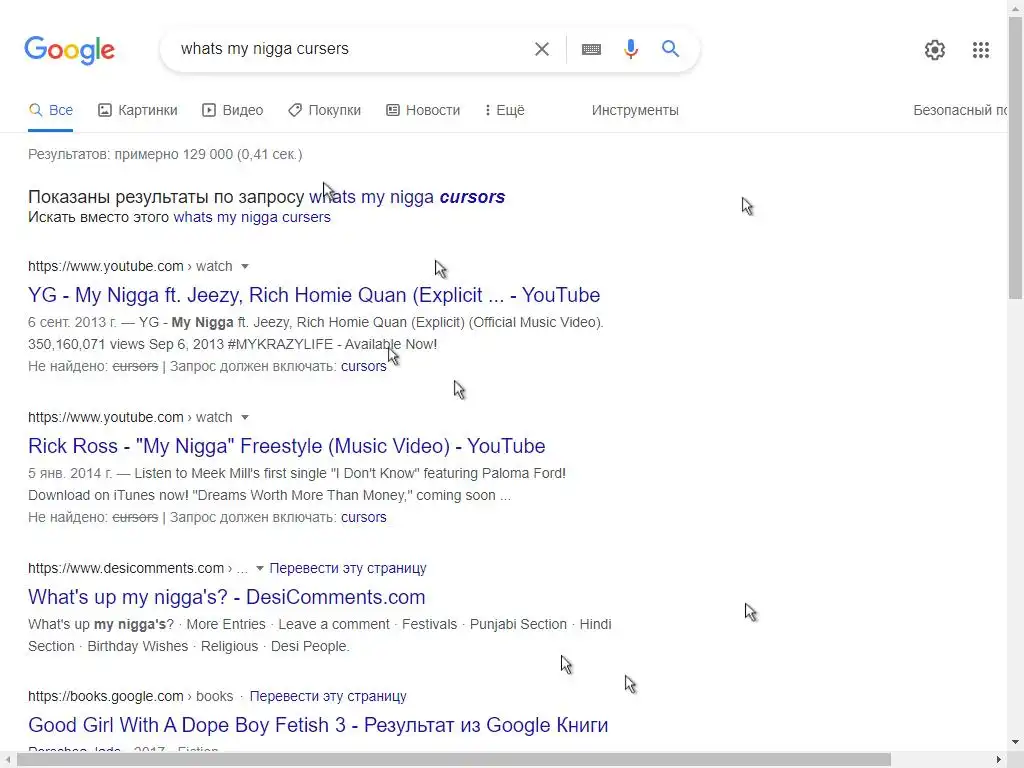
Task: Click the vertical scrollbar down arrow
Action: 1016,742
